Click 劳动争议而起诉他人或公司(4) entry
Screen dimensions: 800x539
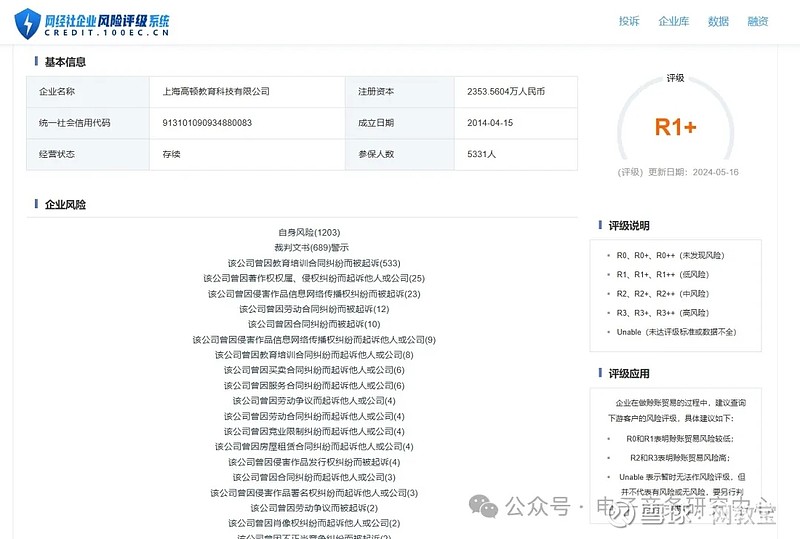click(314, 401)
